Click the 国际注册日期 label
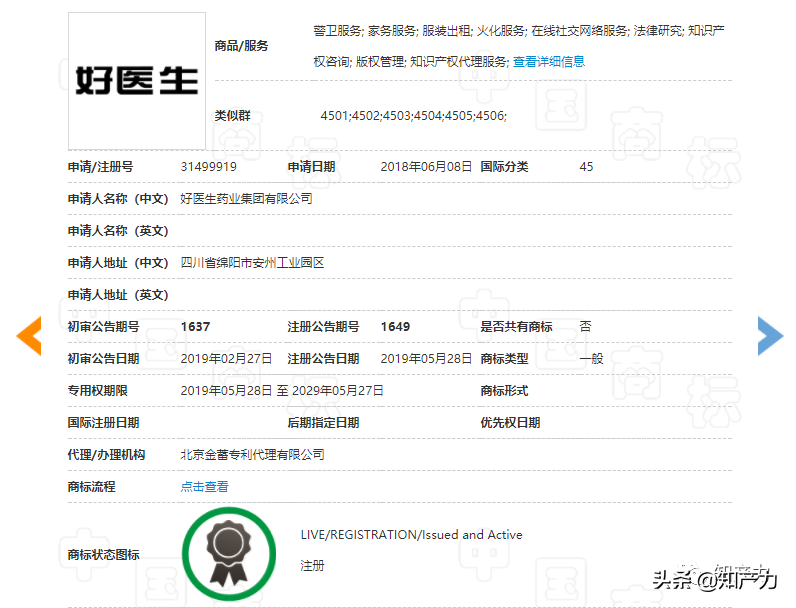796x608 pixels. click(x=104, y=422)
